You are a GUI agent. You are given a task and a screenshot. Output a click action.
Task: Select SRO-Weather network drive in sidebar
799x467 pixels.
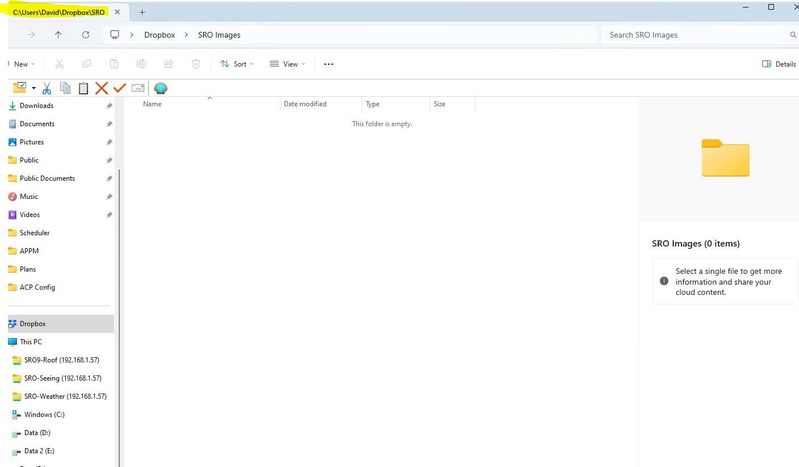click(x=64, y=396)
